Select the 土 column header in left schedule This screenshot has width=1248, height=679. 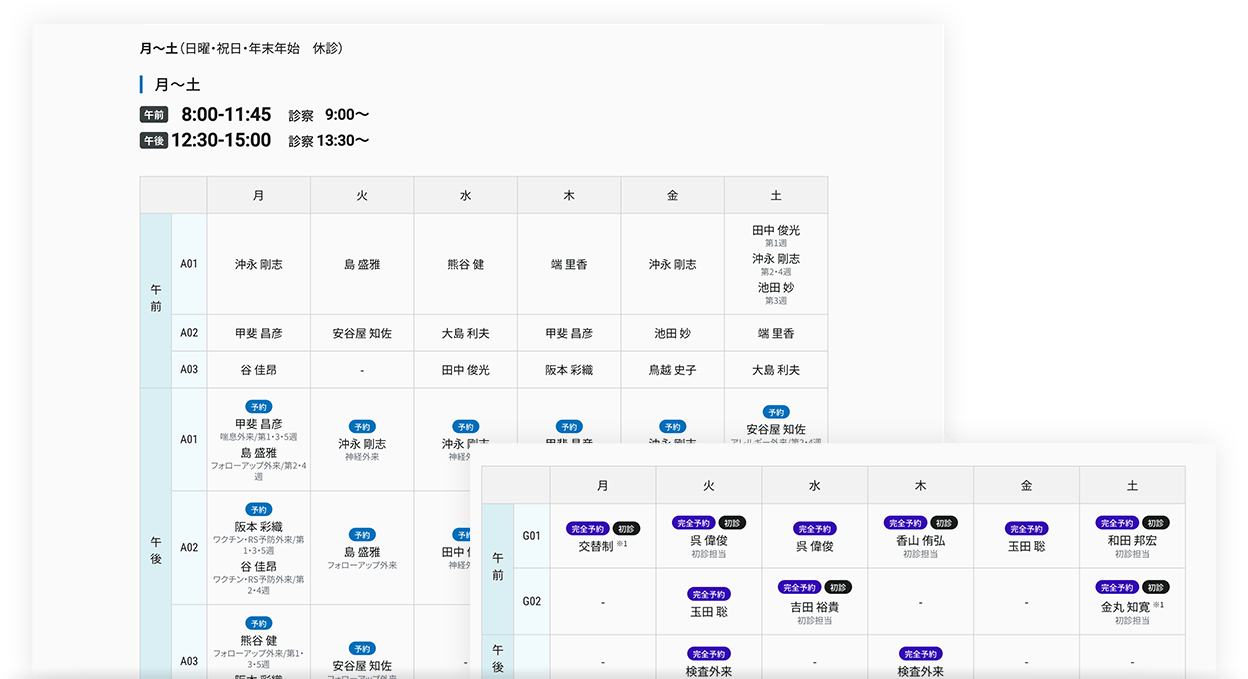777,194
